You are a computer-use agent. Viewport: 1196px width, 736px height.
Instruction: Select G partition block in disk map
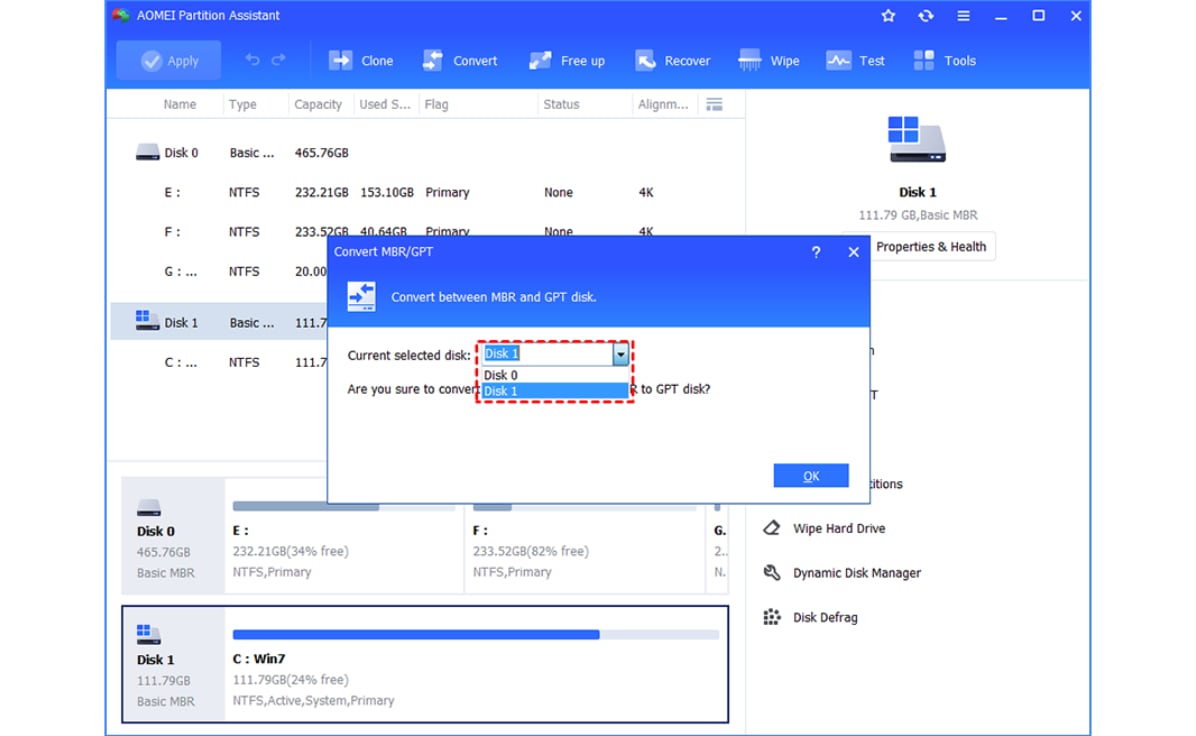[x=719, y=547]
